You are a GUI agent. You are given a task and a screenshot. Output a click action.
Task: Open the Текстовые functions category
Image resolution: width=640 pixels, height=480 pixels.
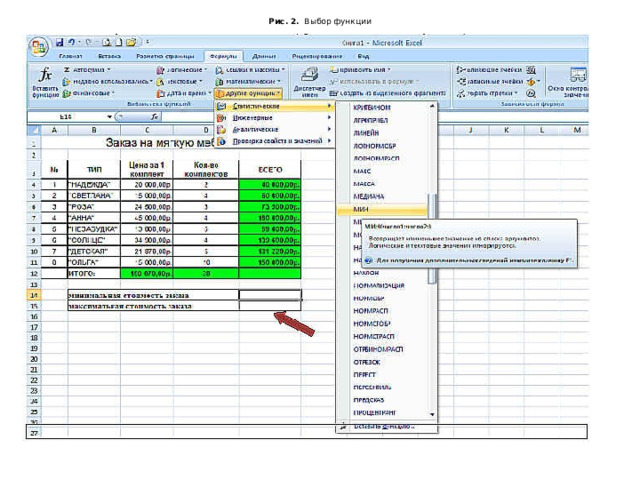180,82
